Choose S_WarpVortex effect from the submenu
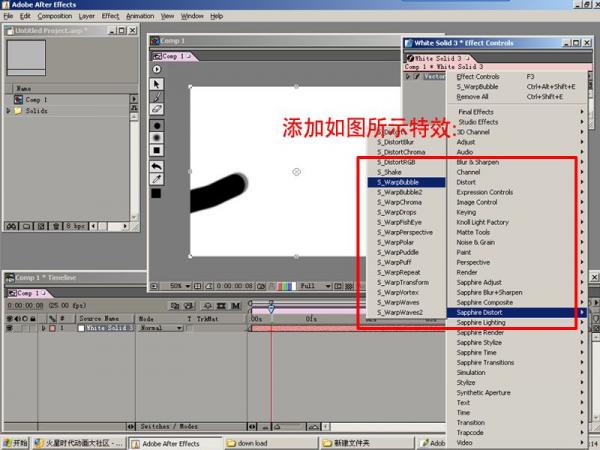 [x=406, y=292]
